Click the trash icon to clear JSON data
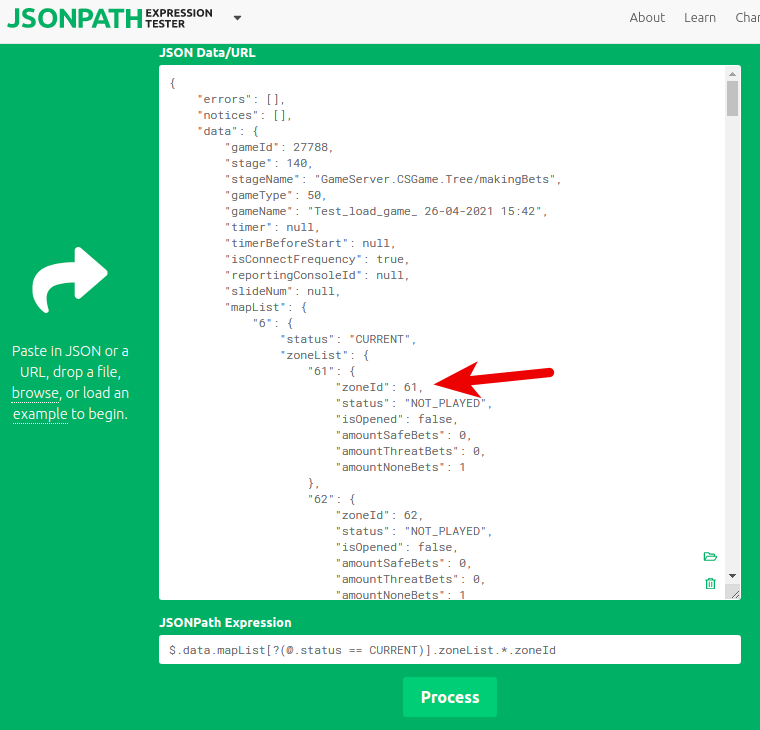Image resolution: width=760 pixels, height=730 pixels. pos(710,583)
